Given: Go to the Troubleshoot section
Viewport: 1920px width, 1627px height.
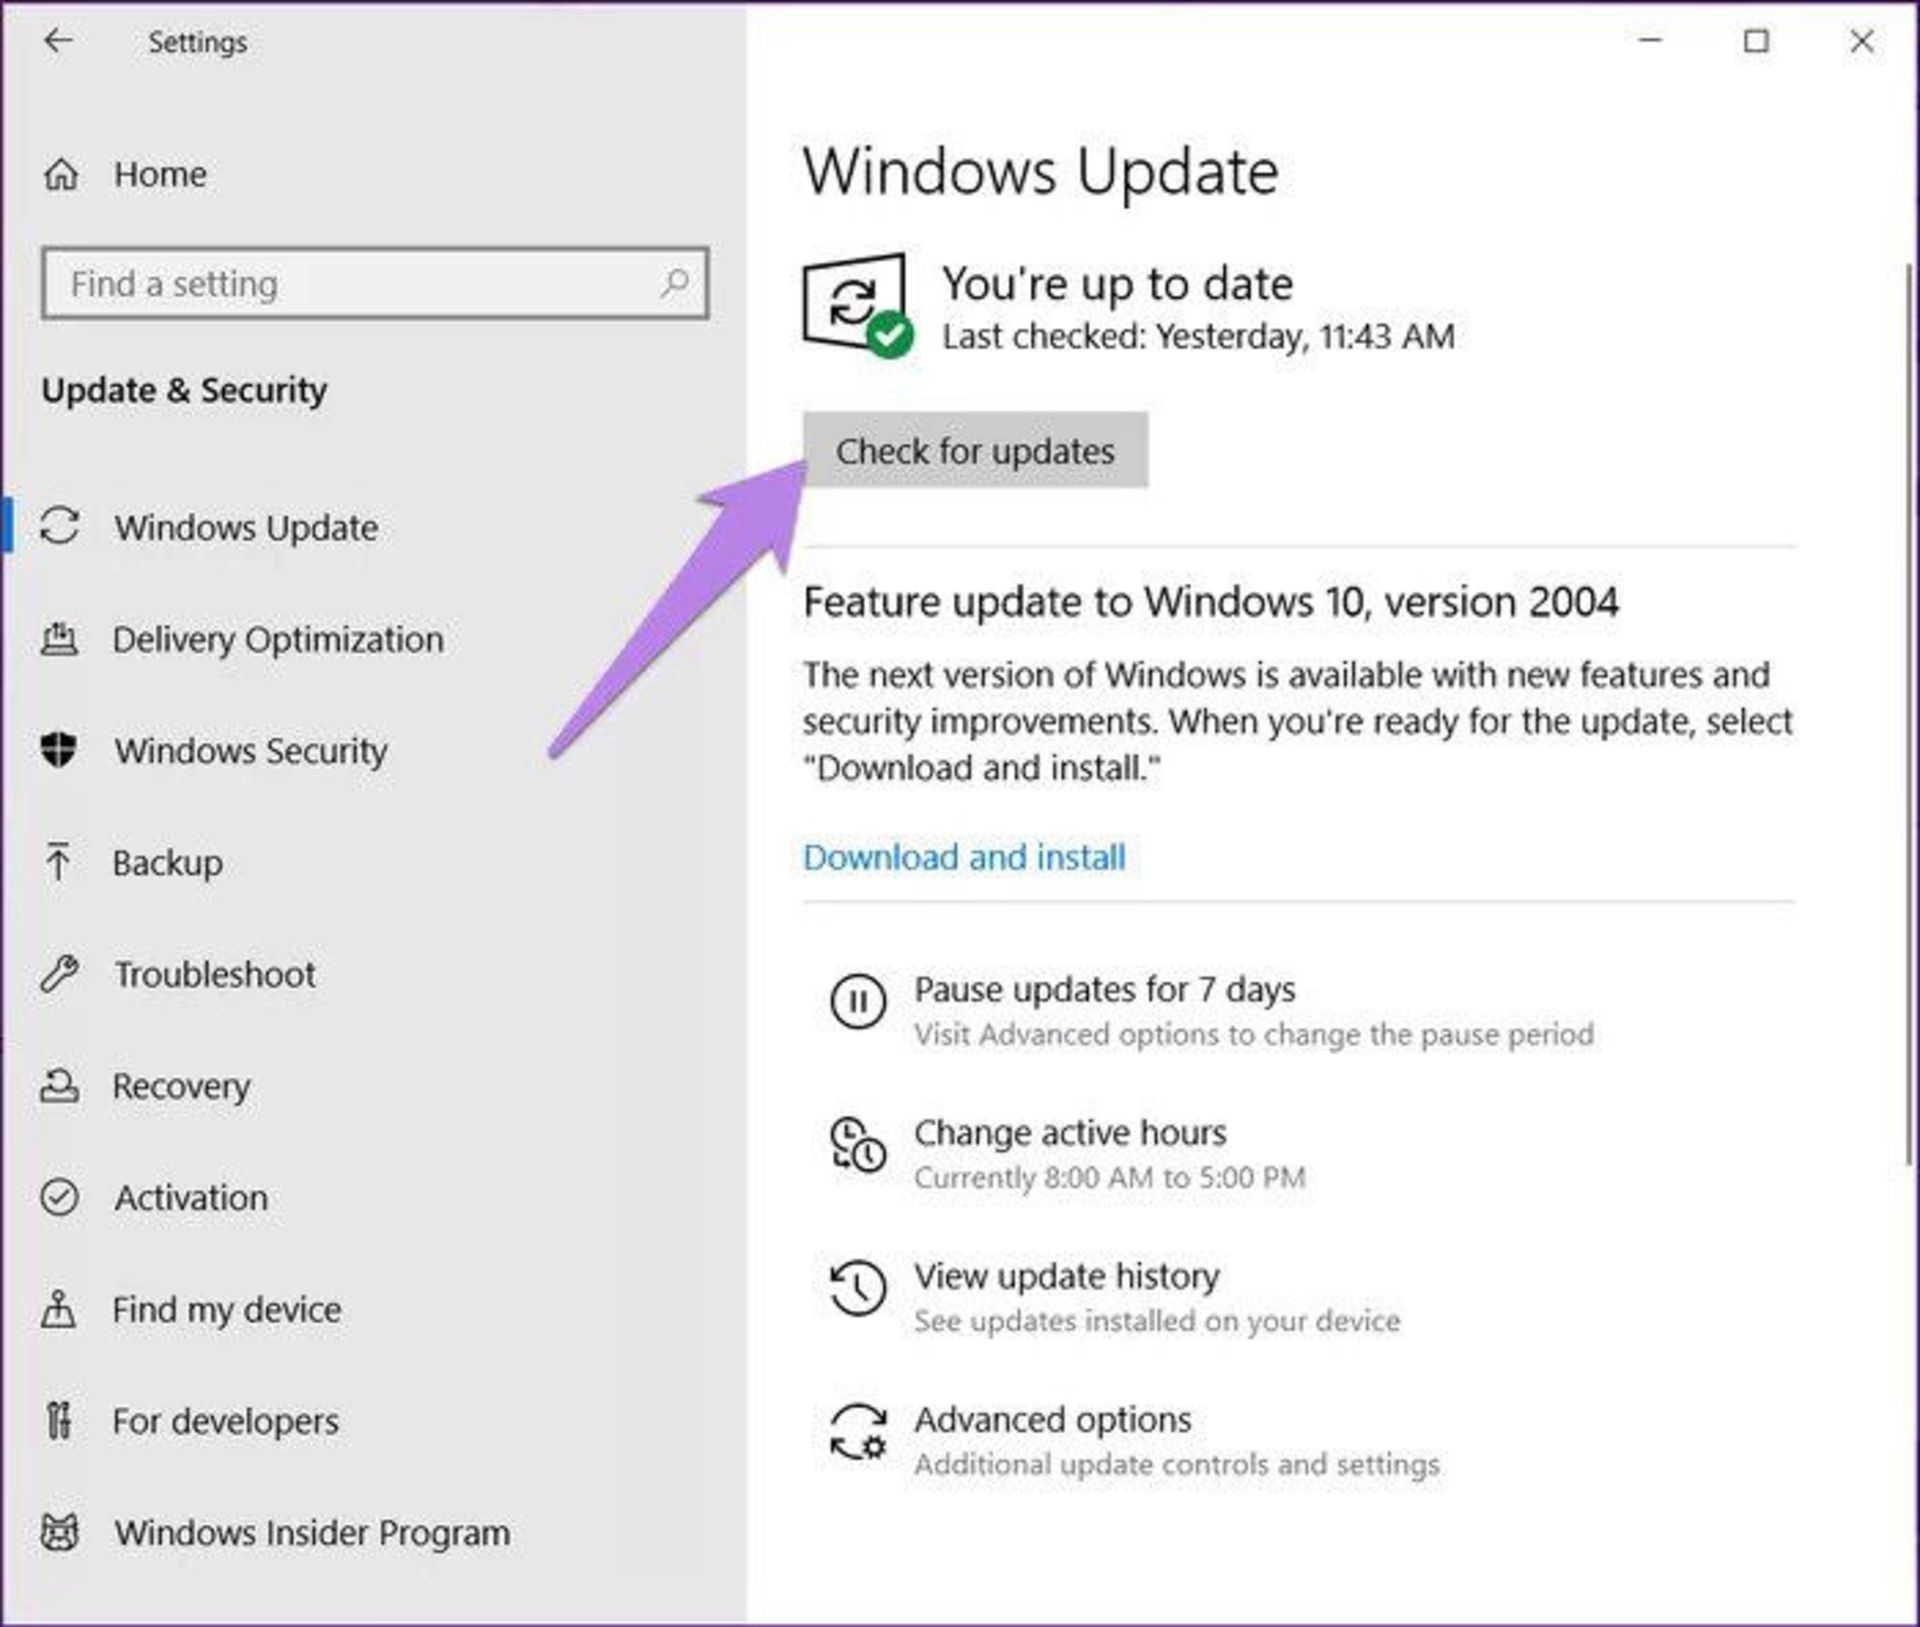Looking at the screenshot, I should pos(214,974).
